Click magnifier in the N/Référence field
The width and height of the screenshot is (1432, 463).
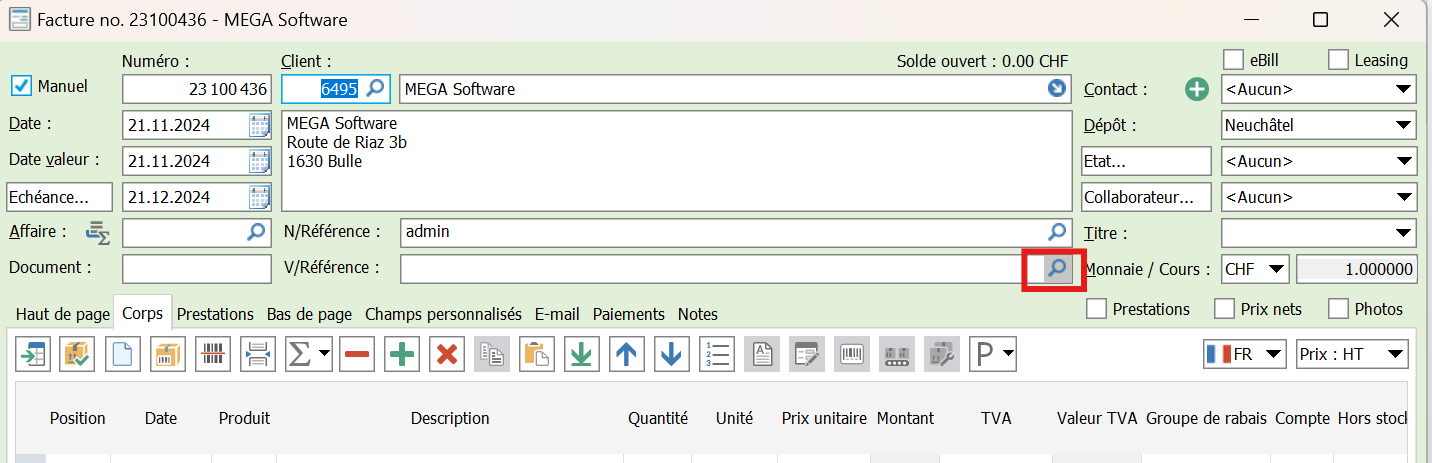point(1057,232)
